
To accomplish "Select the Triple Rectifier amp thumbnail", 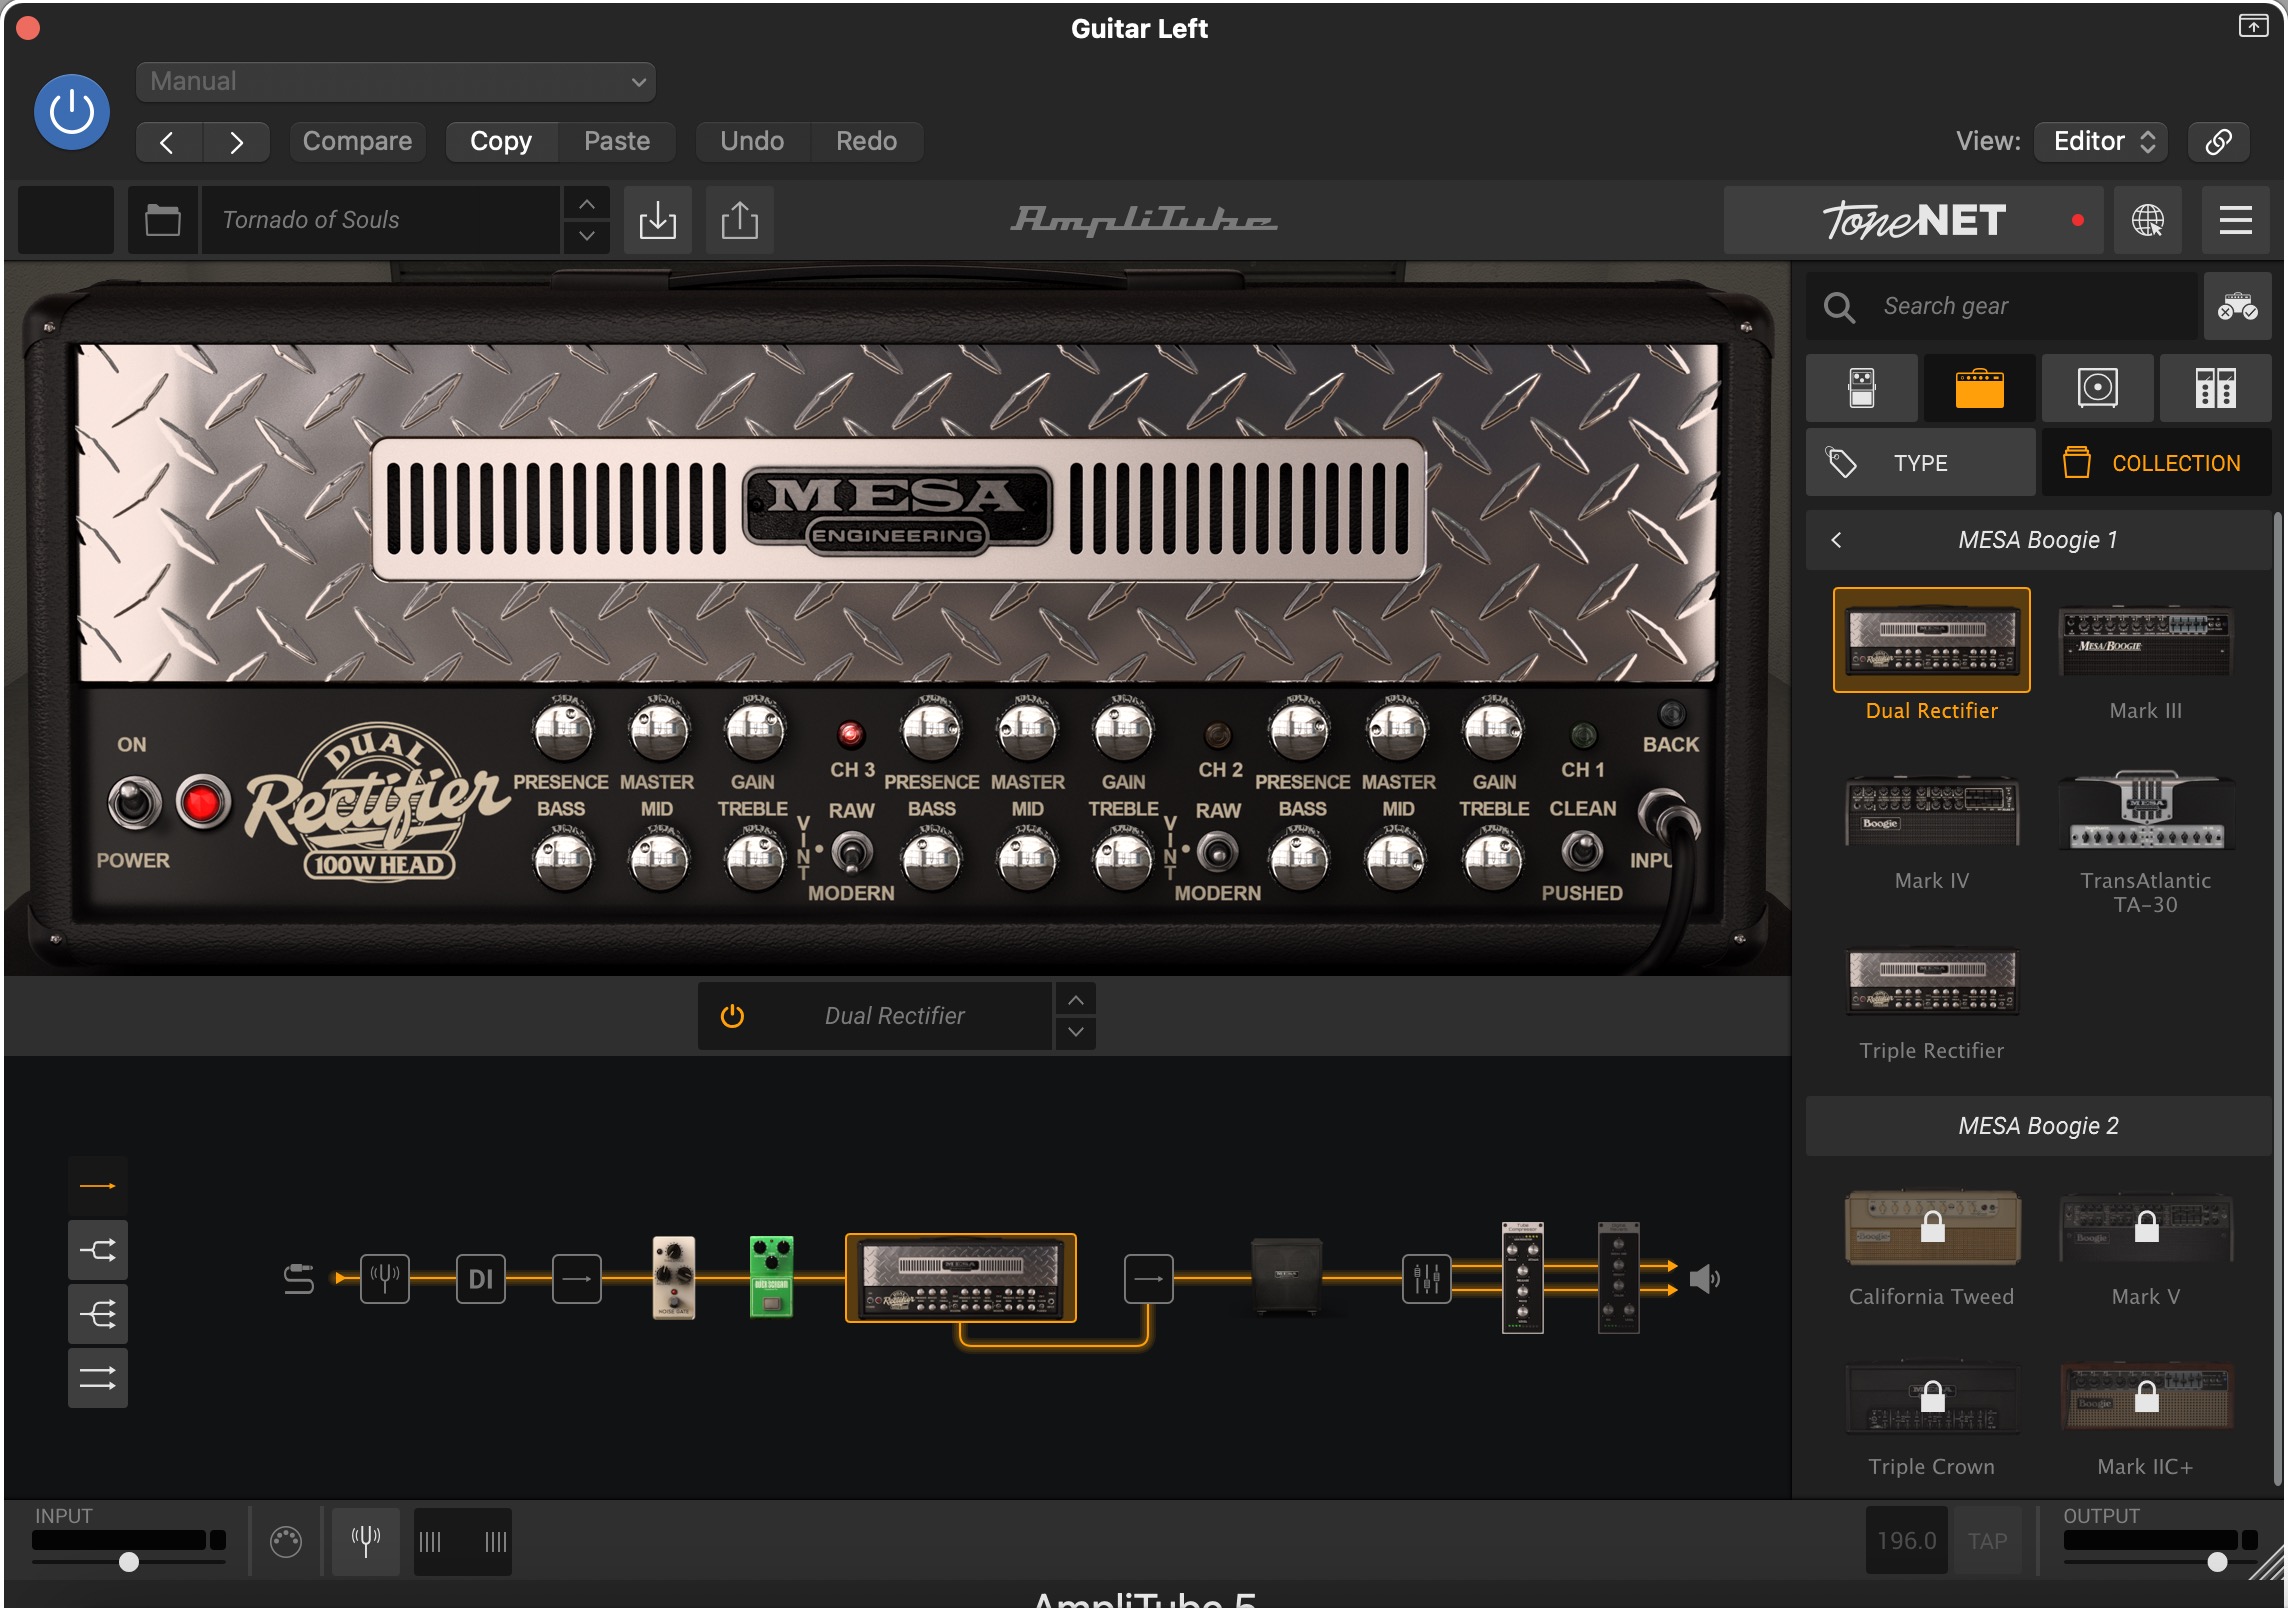I will click(x=1932, y=982).
